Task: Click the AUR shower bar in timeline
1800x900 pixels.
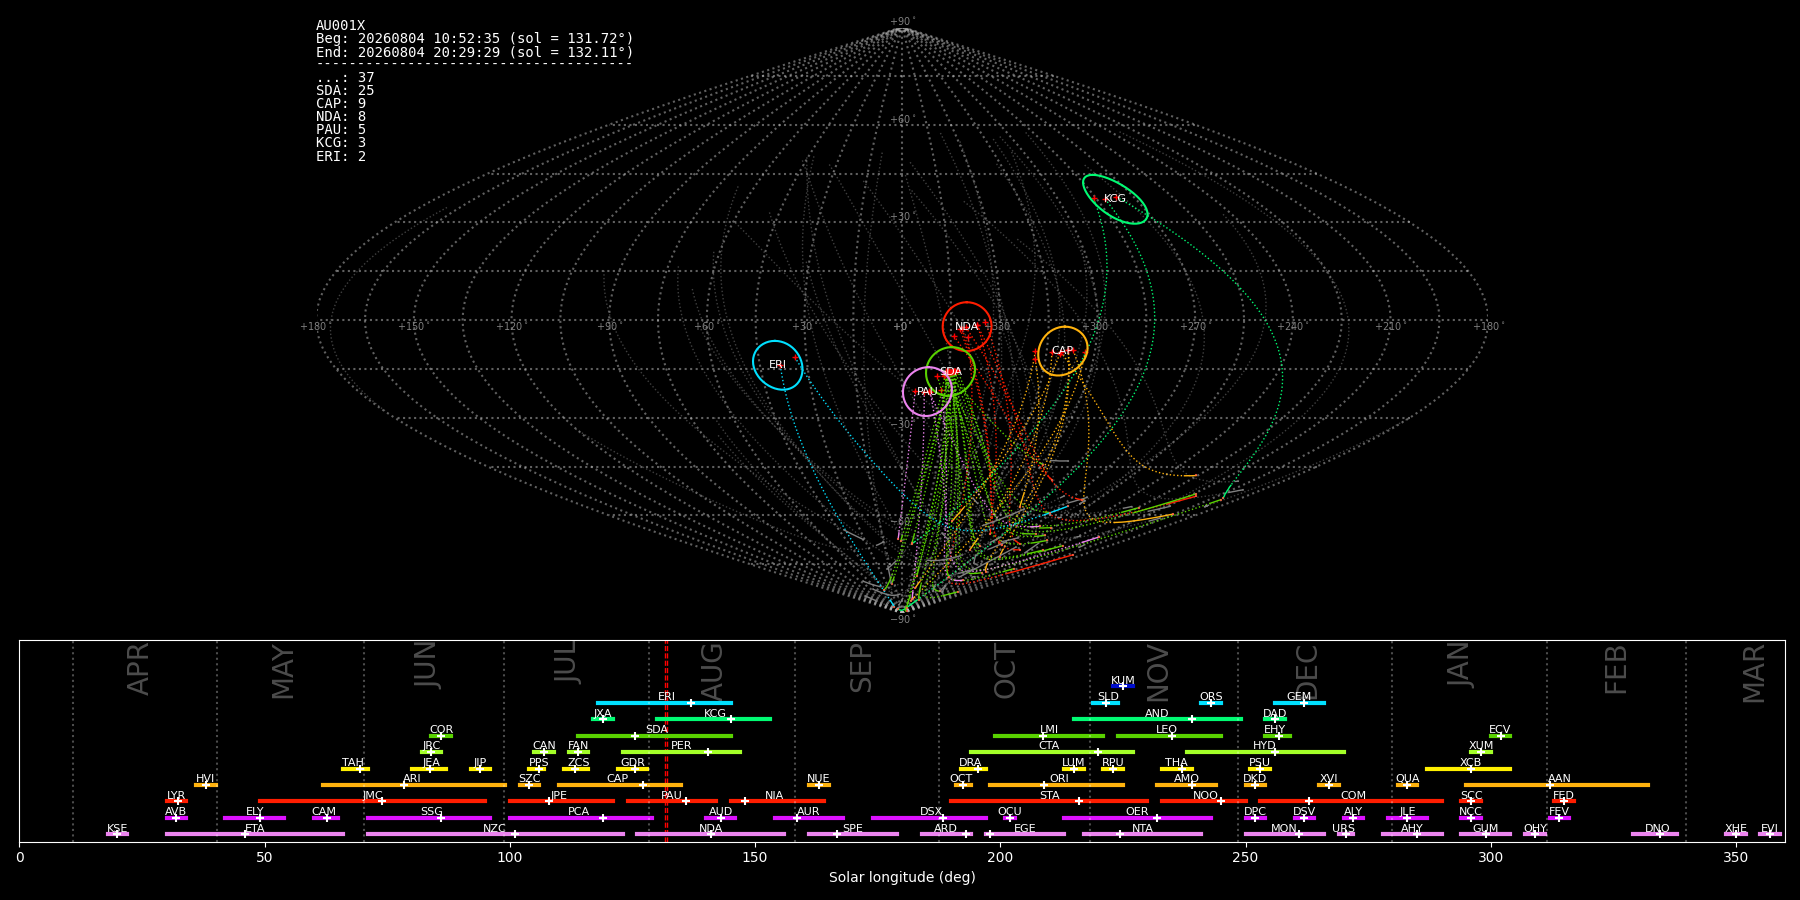Action: [808, 818]
